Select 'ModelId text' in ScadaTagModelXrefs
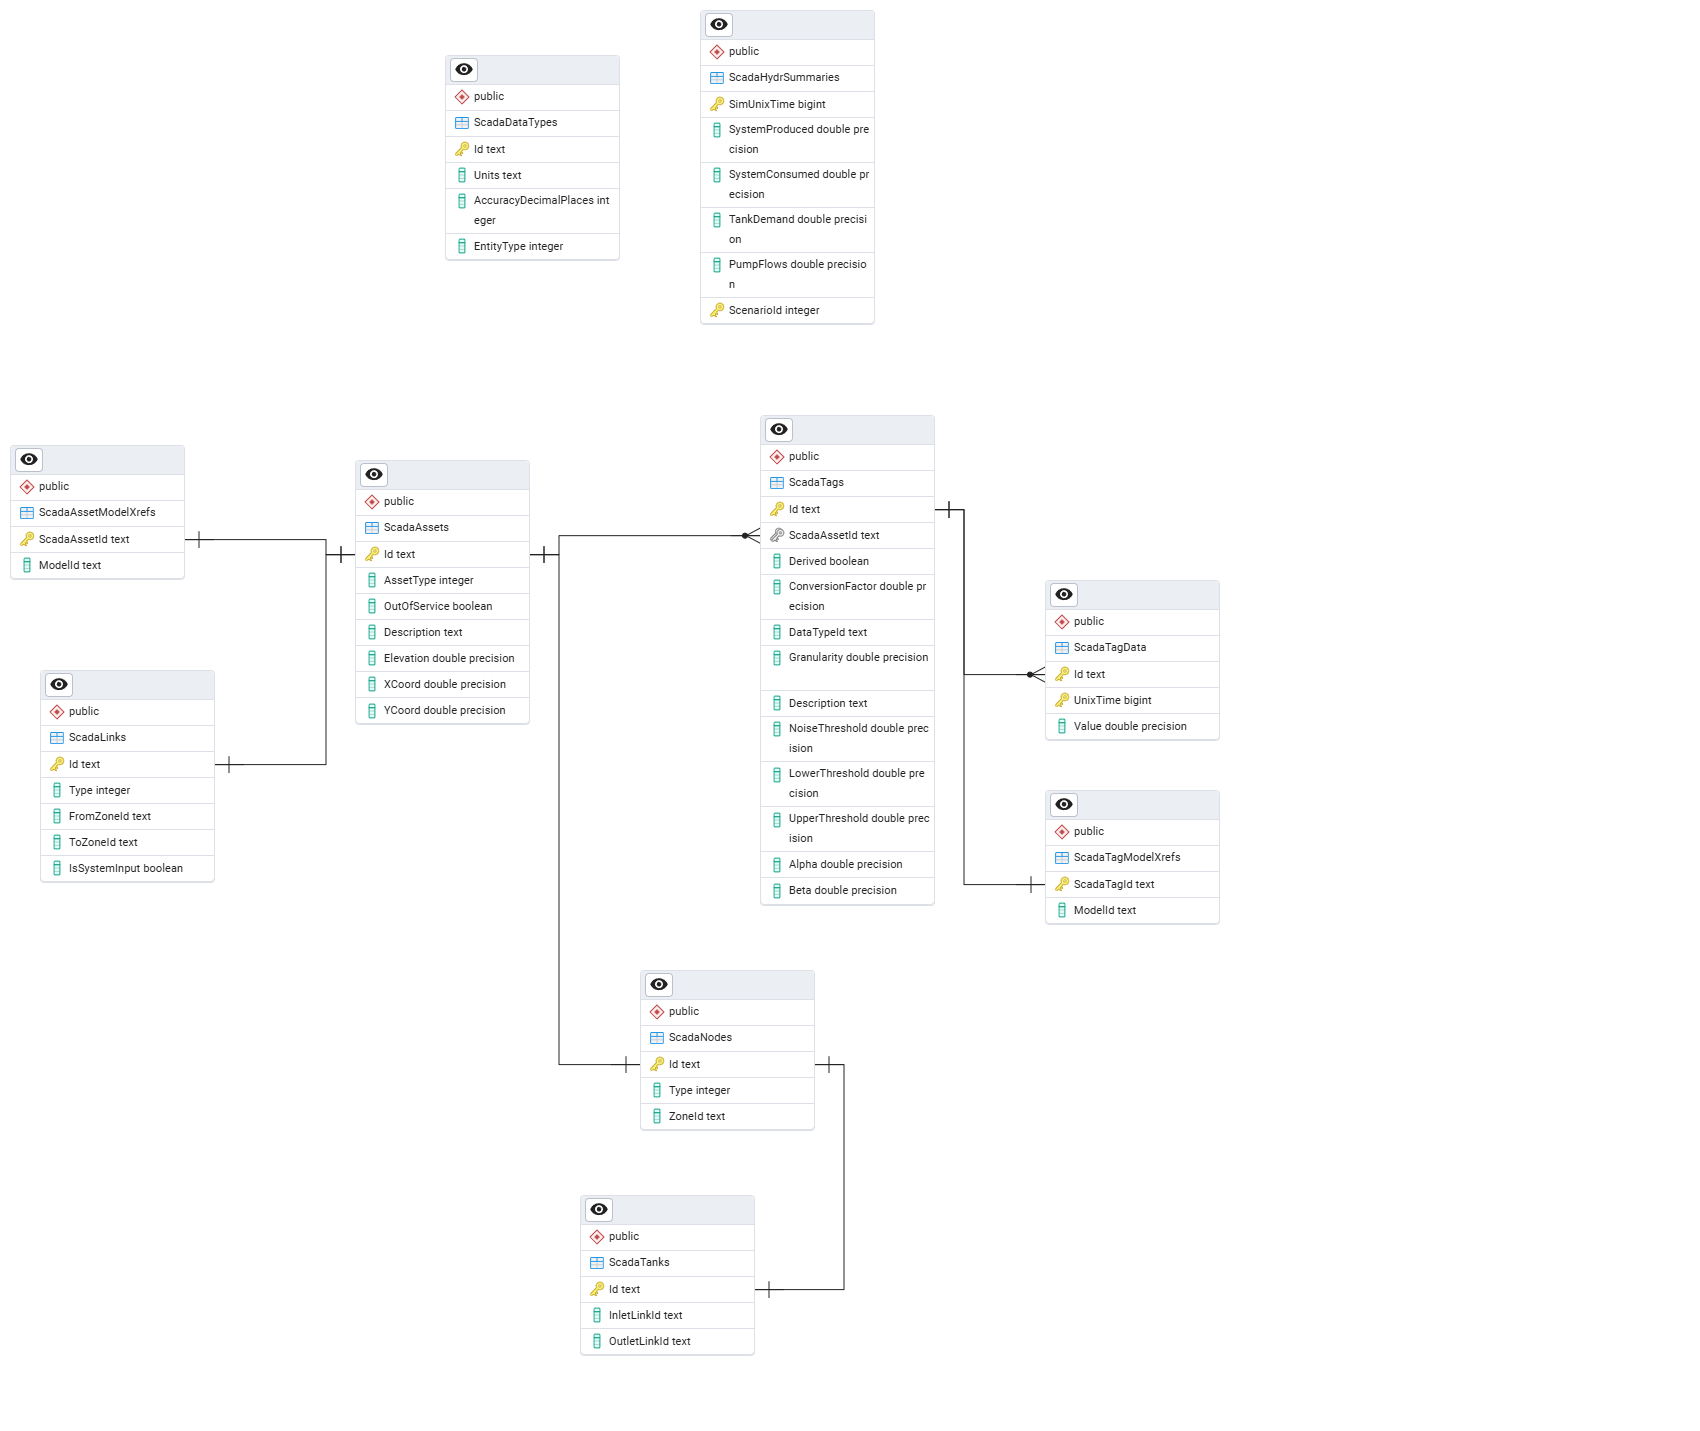 pos(1132,910)
